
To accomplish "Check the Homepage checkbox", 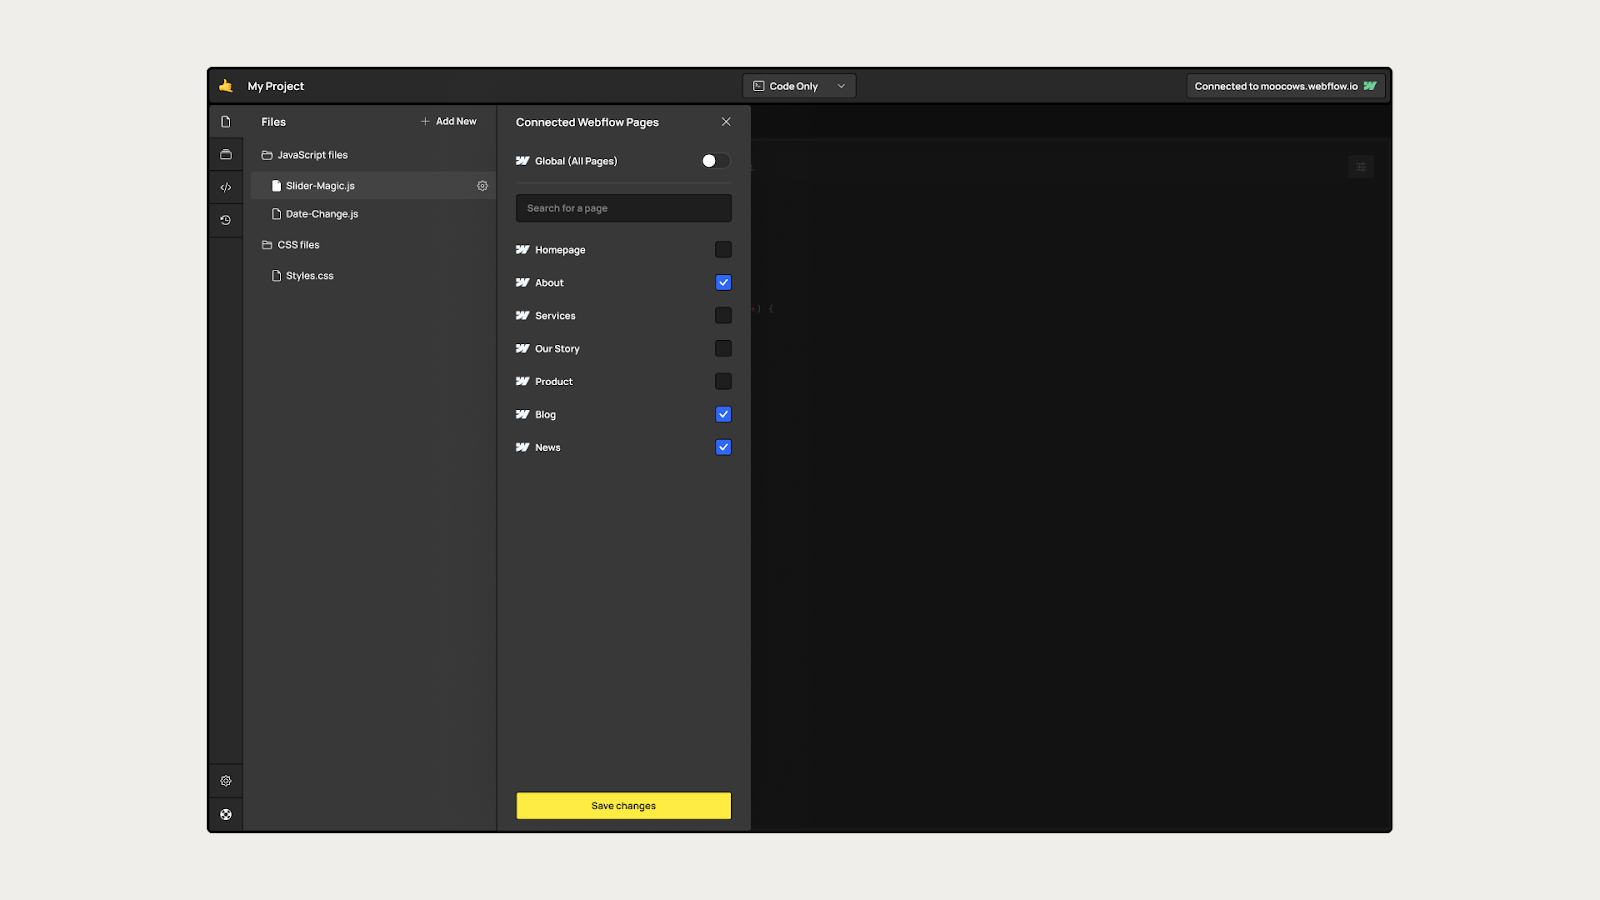I will tap(723, 250).
